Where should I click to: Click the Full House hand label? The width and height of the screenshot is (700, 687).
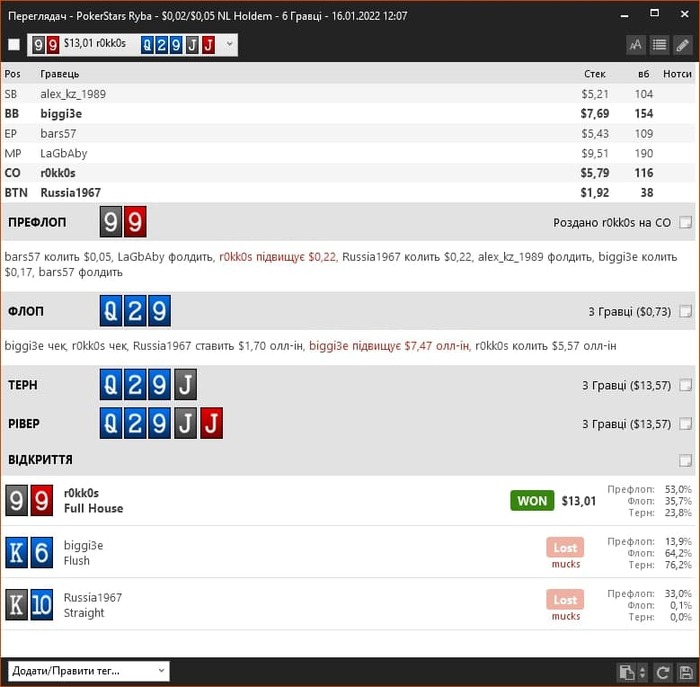click(93, 508)
